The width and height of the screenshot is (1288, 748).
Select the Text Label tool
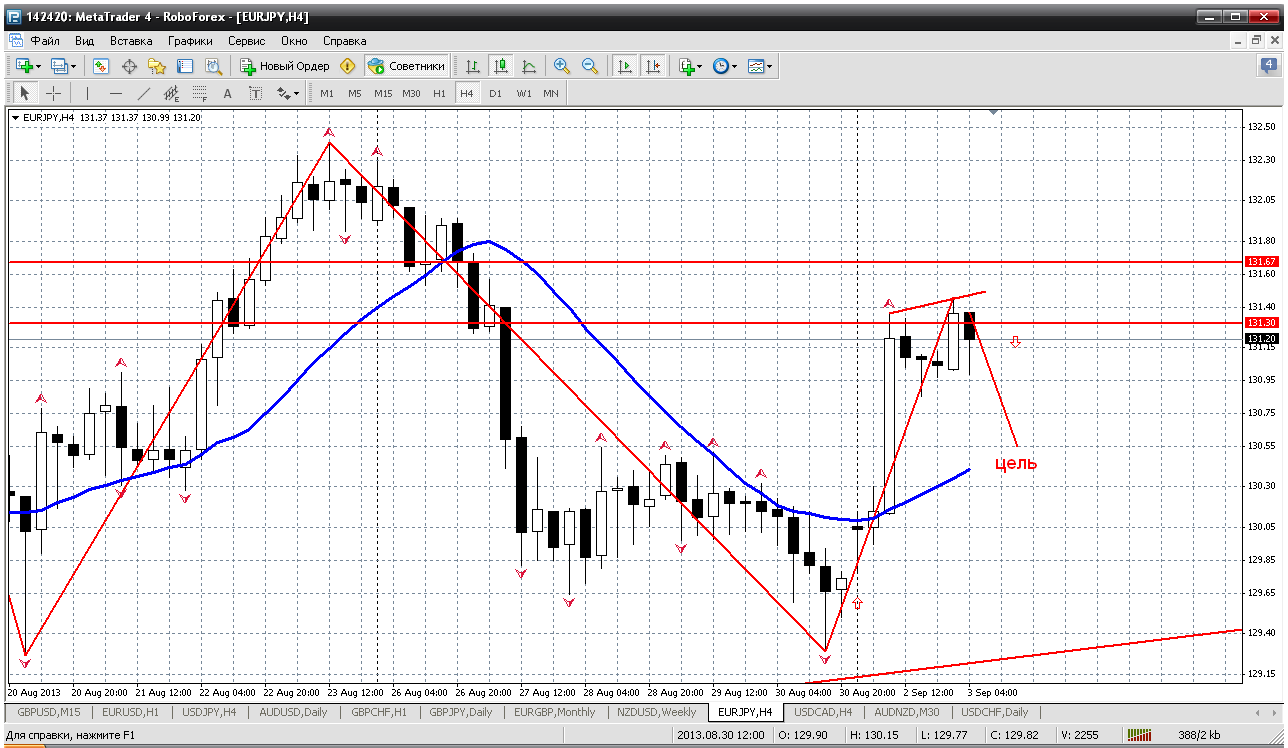click(255, 93)
